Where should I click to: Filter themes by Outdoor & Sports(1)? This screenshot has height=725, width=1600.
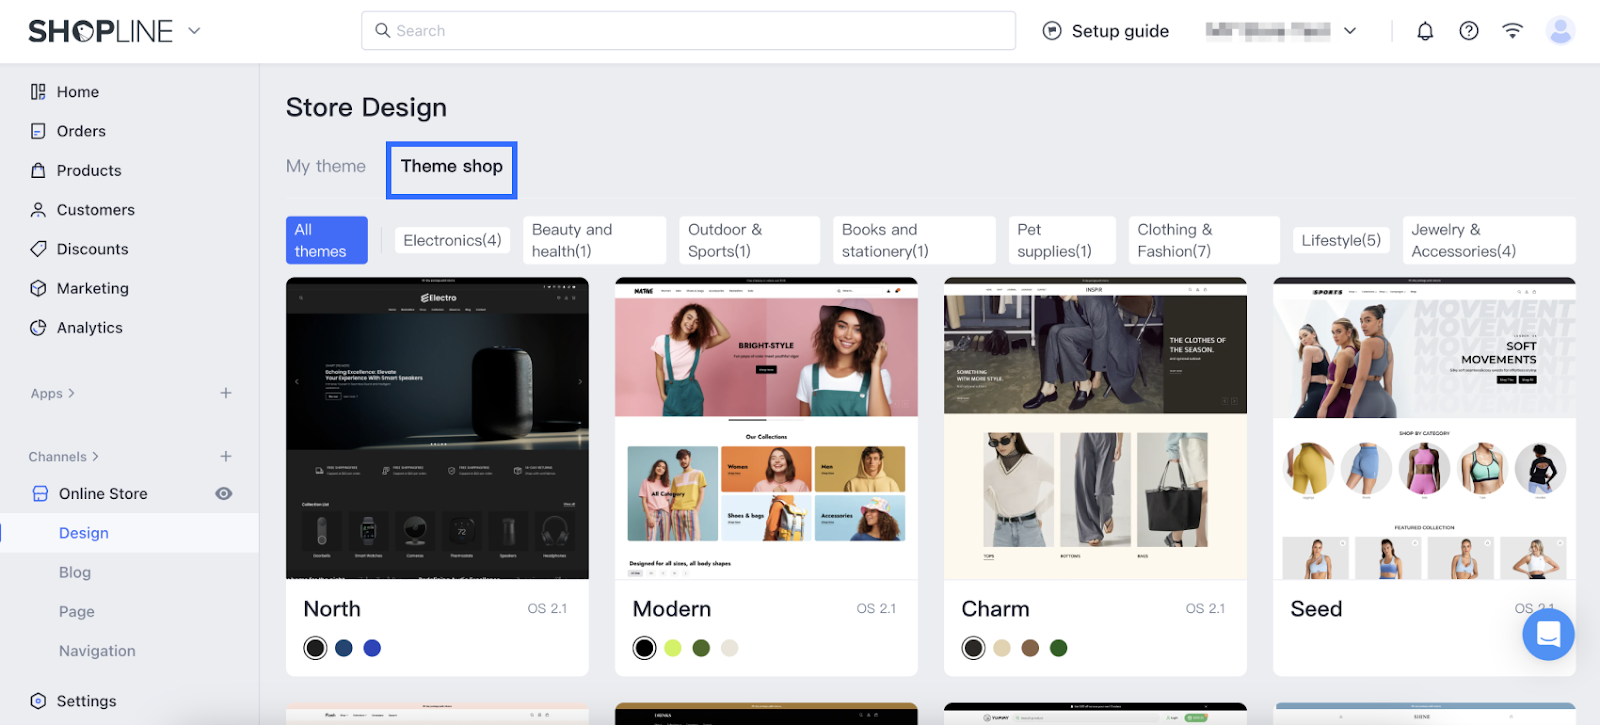pyautogui.click(x=750, y=240)
